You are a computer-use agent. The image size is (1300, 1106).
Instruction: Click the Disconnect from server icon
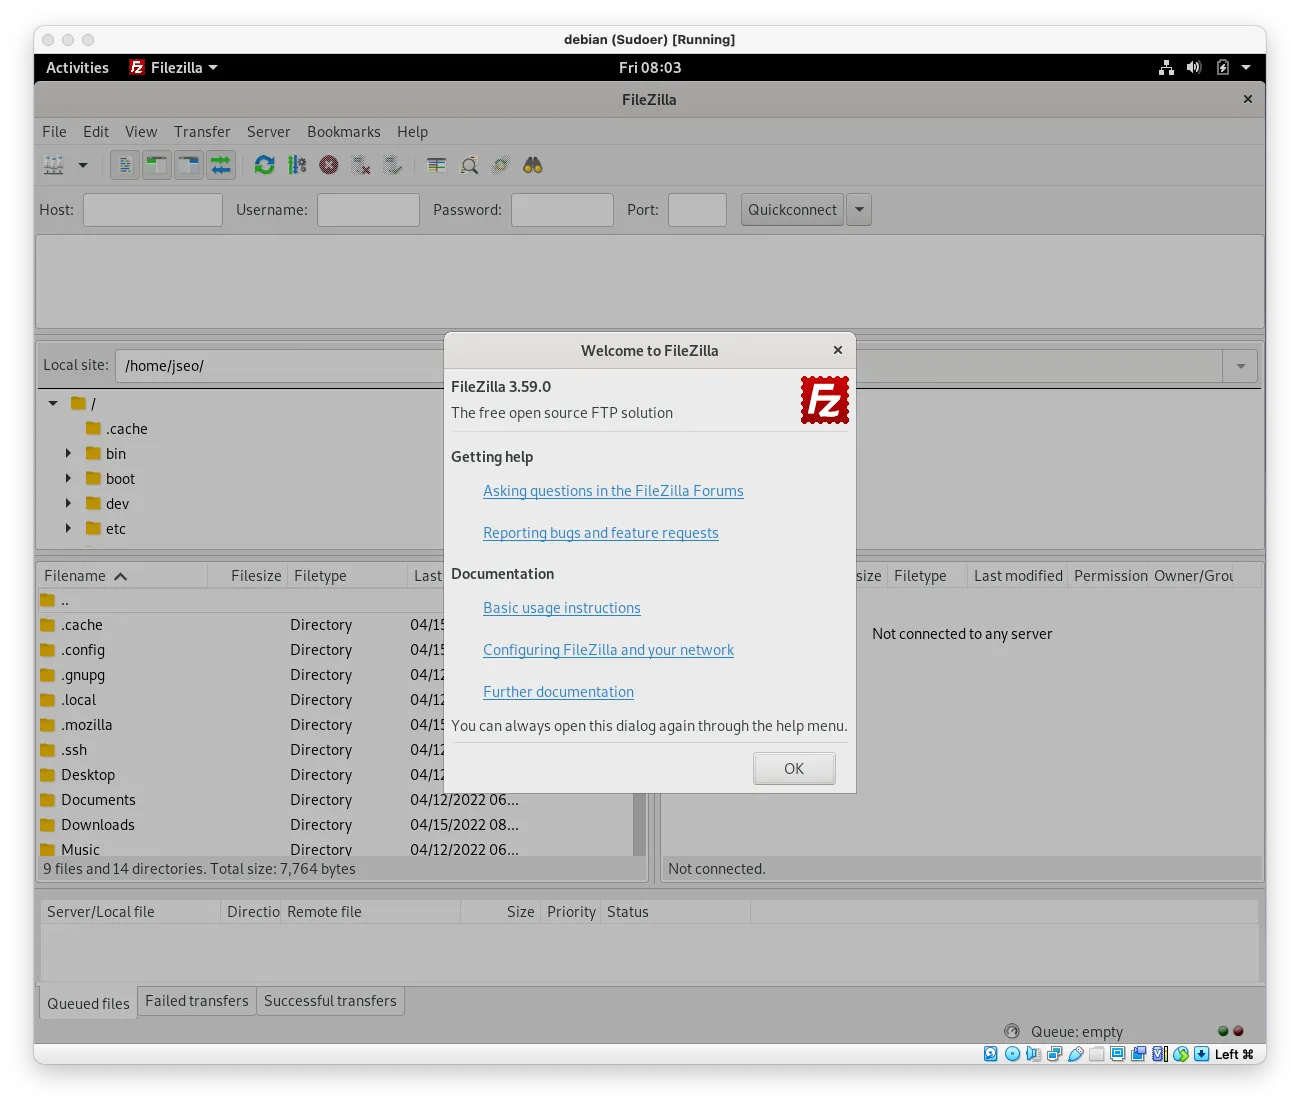[x=361, y=165]
